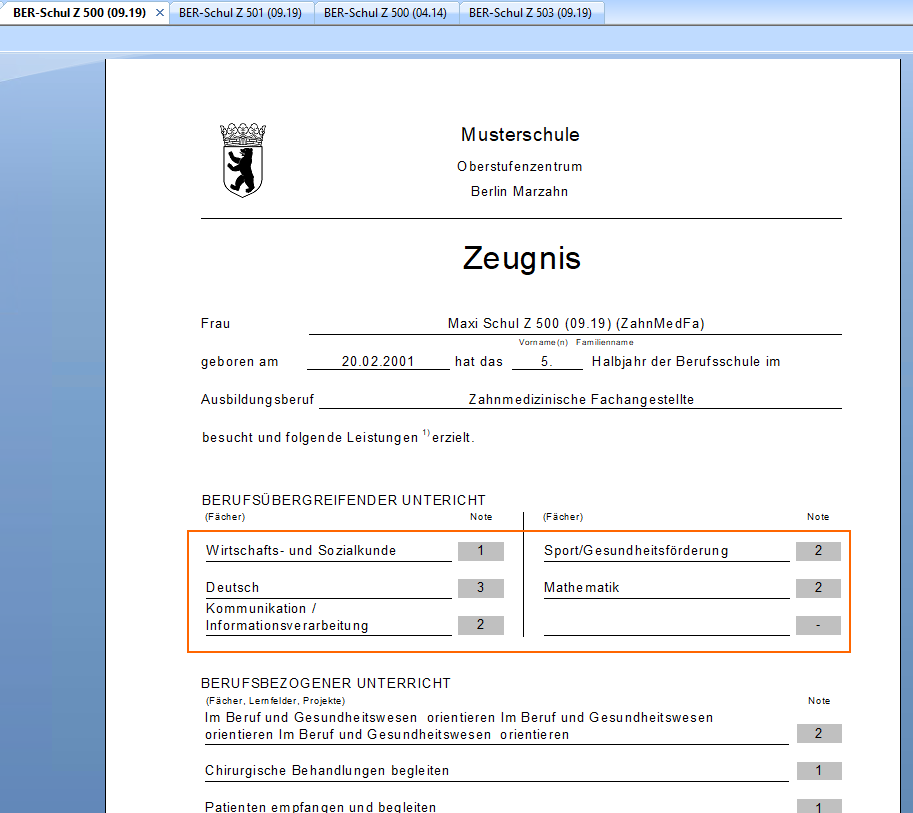Click Chirurgische Behandlungen begleiten row

pos(496,771)
